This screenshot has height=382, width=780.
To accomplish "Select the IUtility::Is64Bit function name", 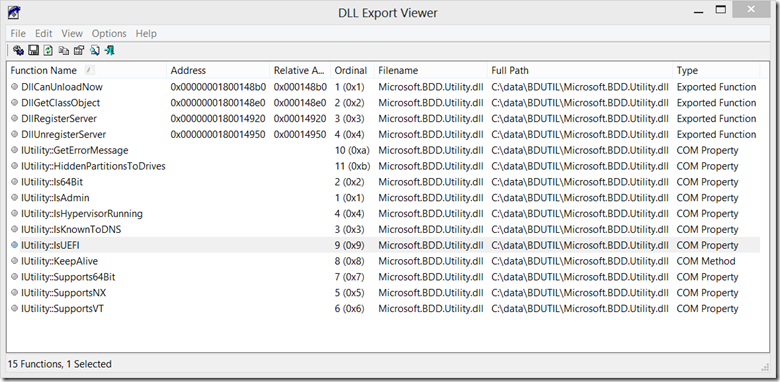I will click(x=52, y=182).
